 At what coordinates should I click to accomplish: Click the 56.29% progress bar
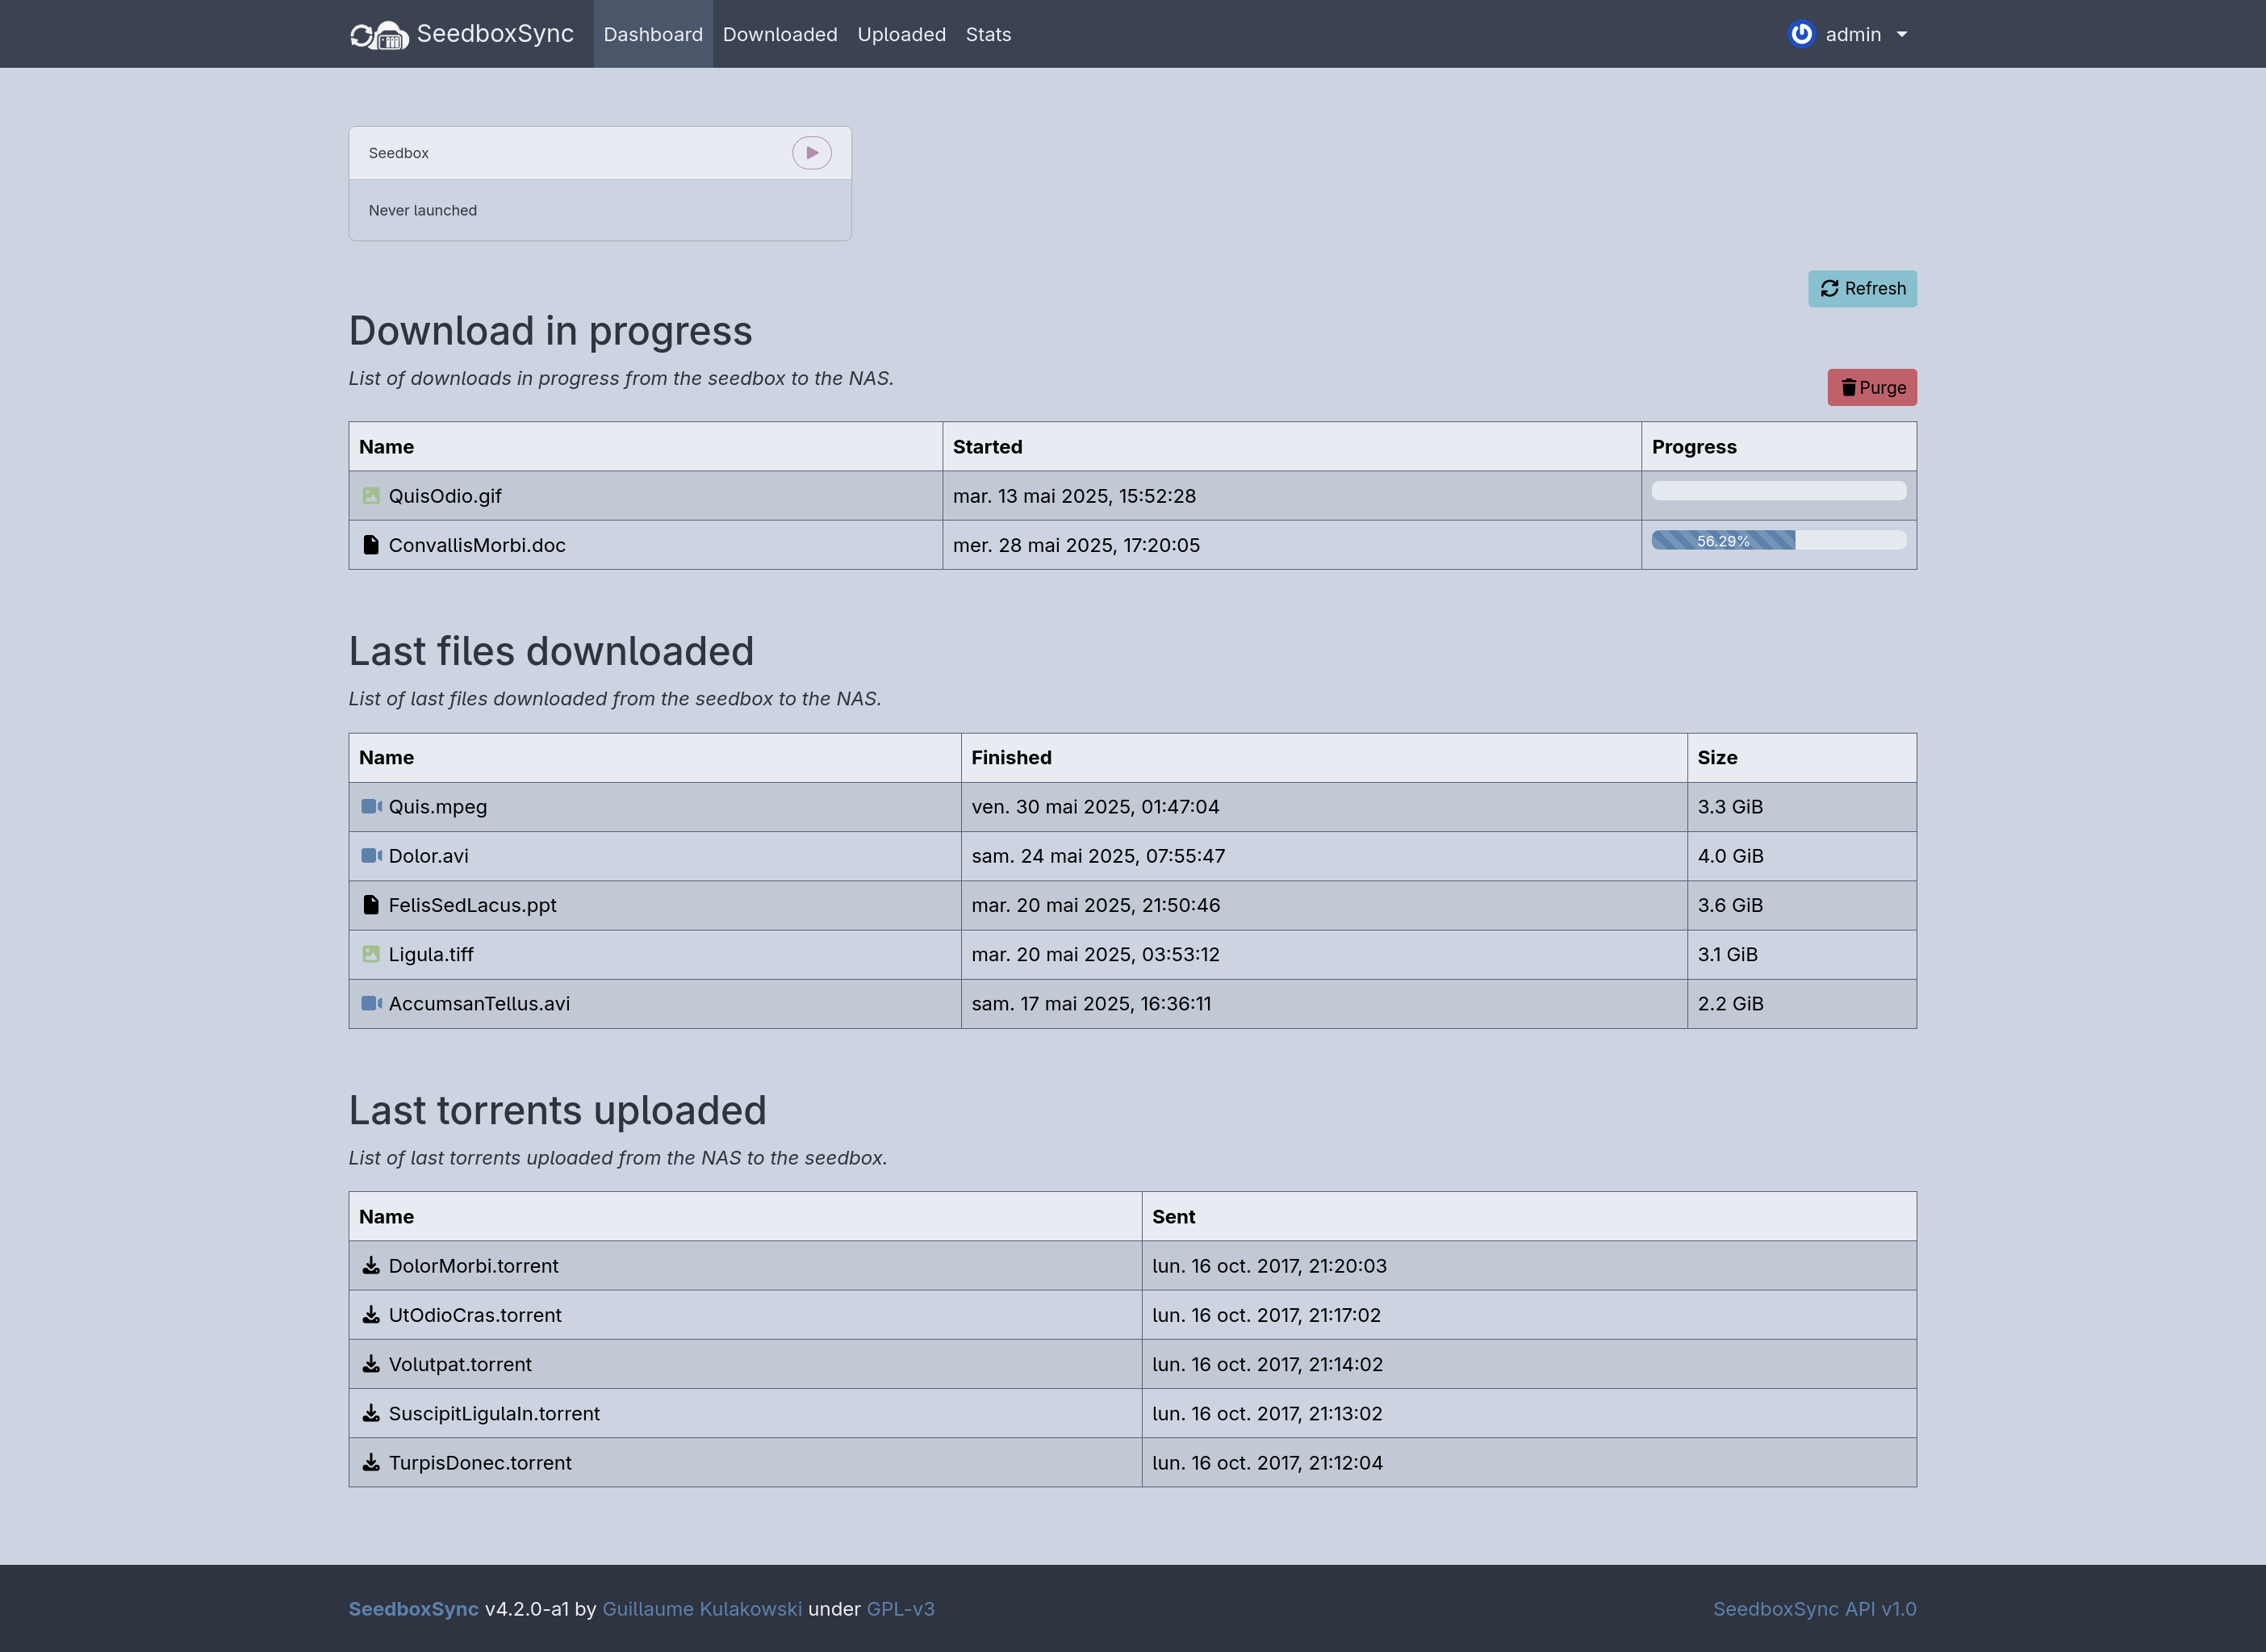[x=1778, y=541]
